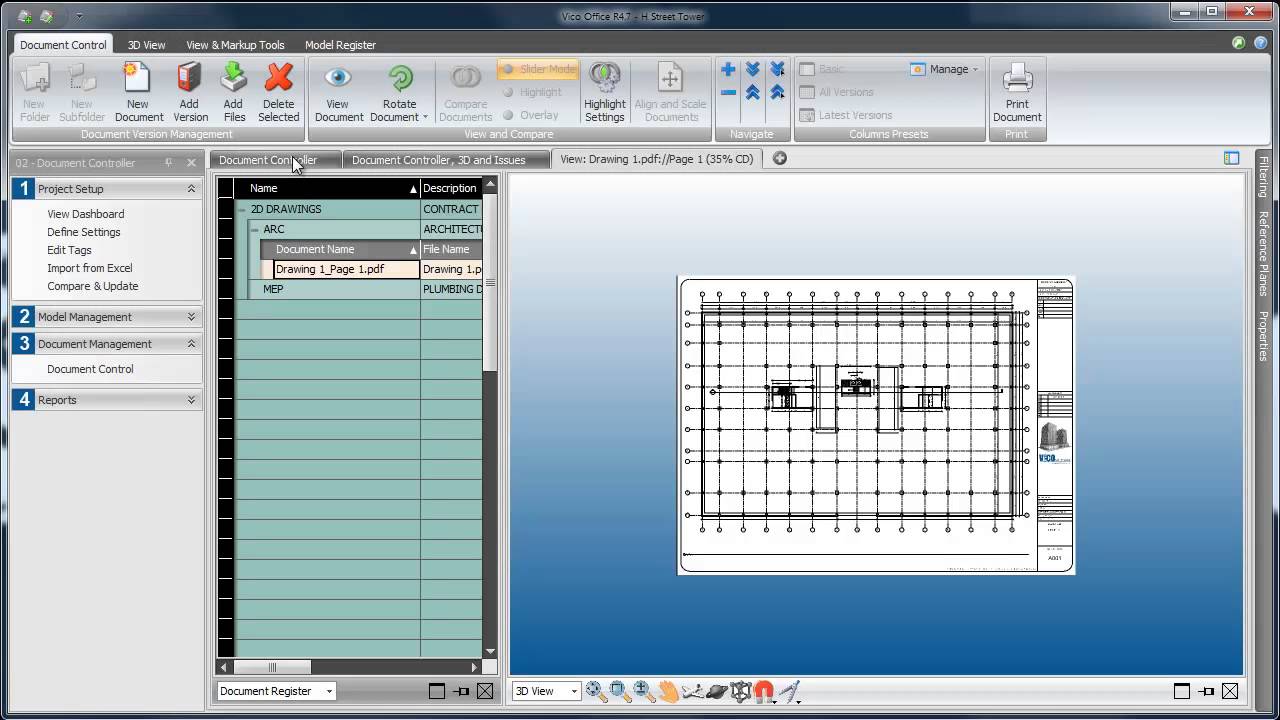
Task: Click the double-up chevron Navigate icon
Action: 753,92
